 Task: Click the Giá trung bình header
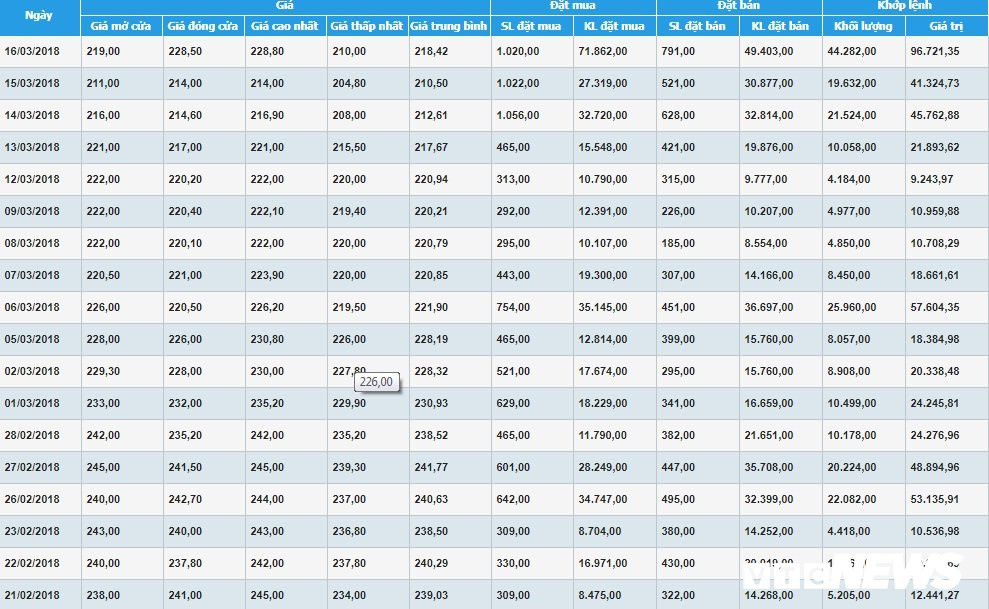pyautogui.click(x=449, y=26)
